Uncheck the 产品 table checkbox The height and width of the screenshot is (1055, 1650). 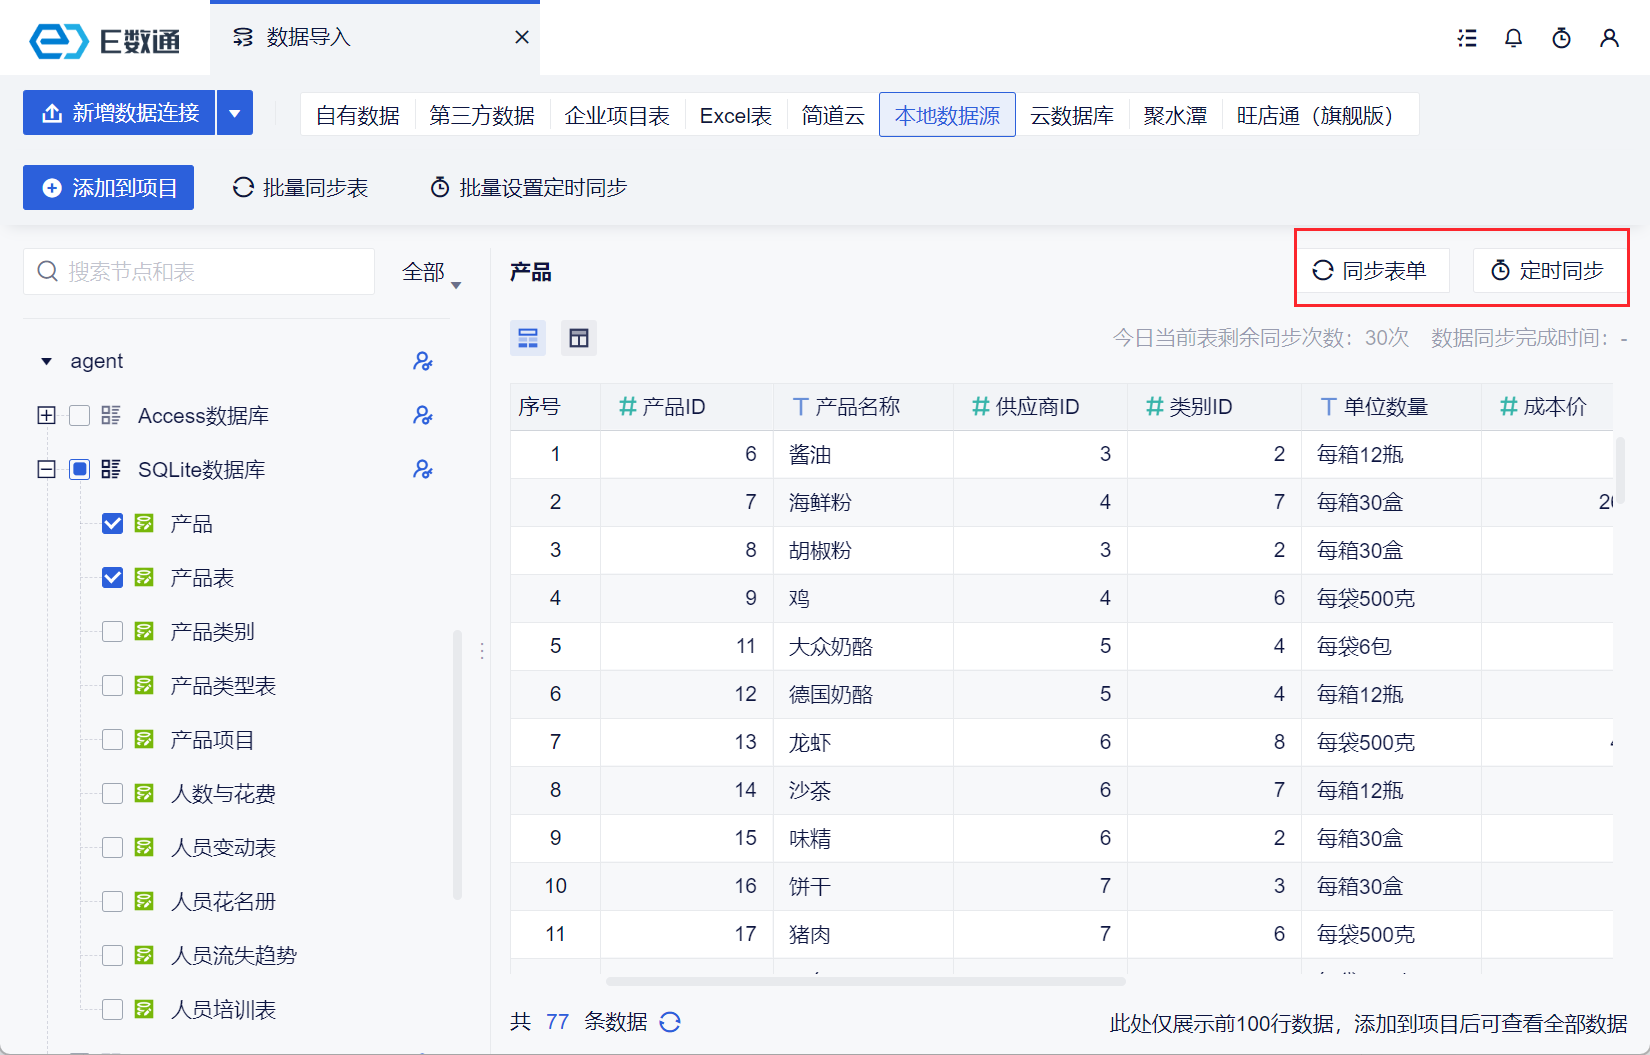113,523
